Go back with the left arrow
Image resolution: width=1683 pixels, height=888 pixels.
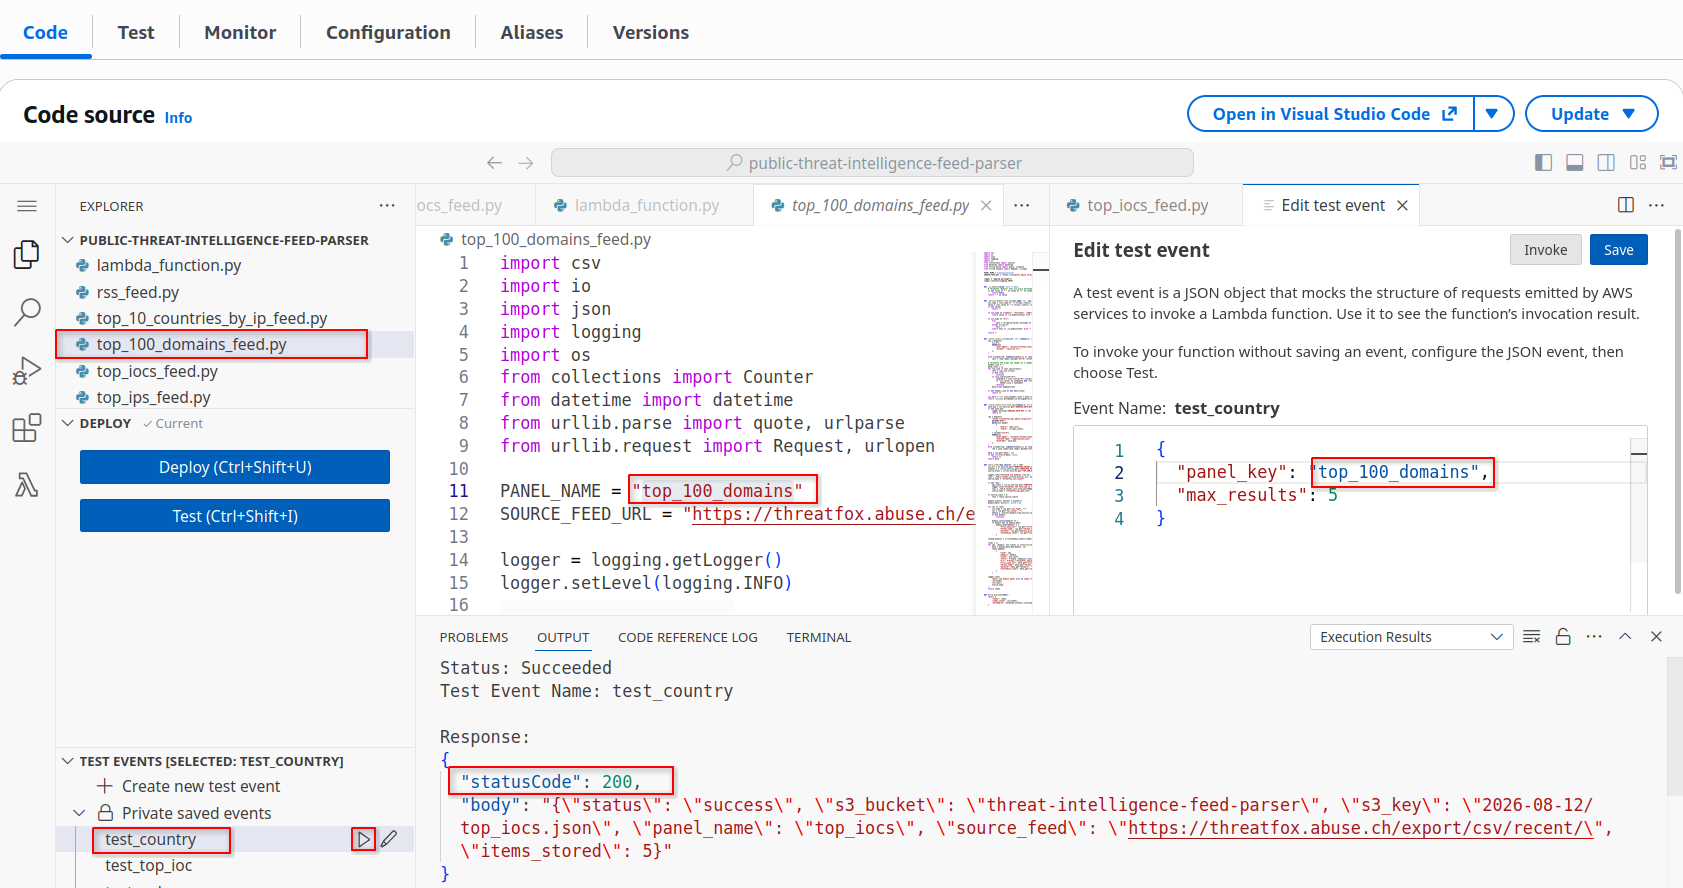pyautogui.click(x=494, y=162)
